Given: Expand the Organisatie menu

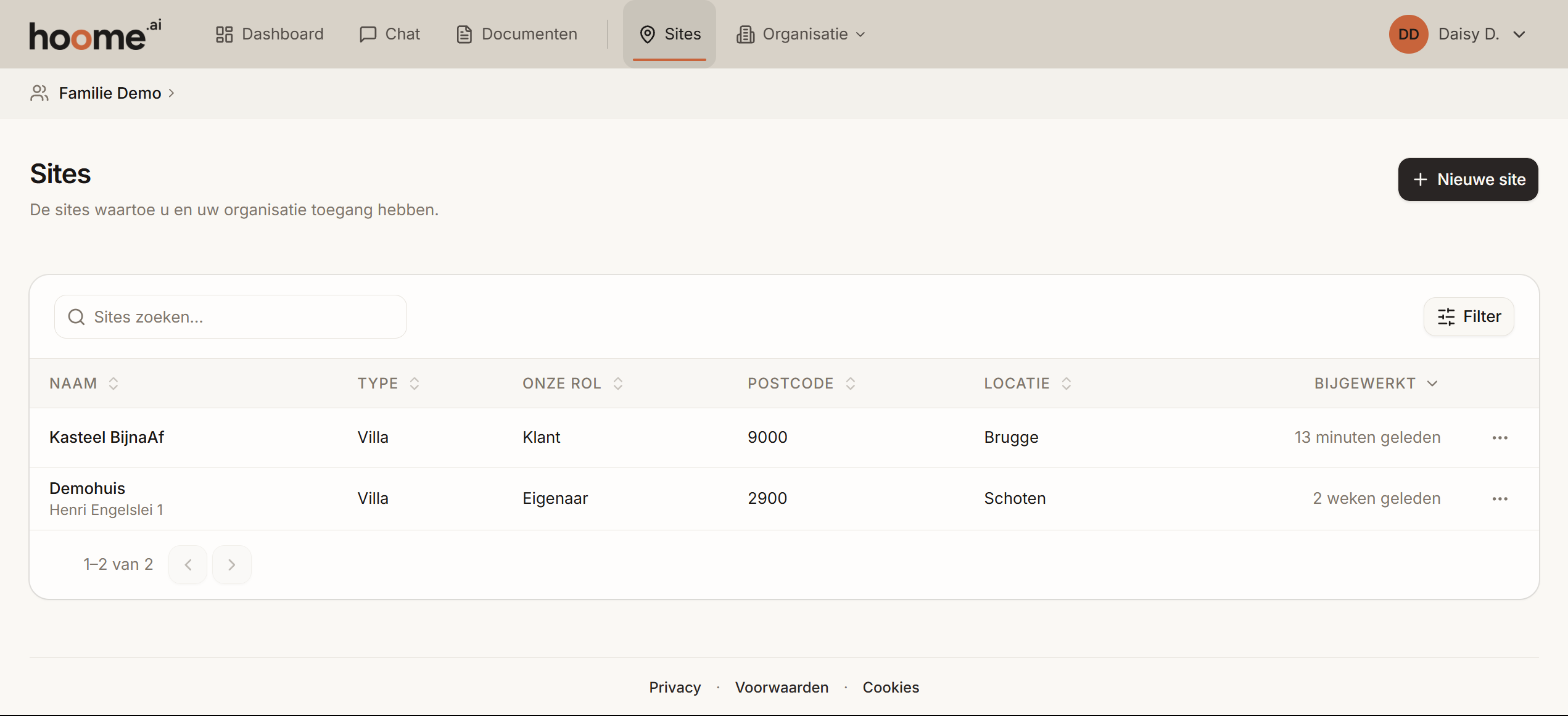Looking at the screenshot, I should 801,34.
